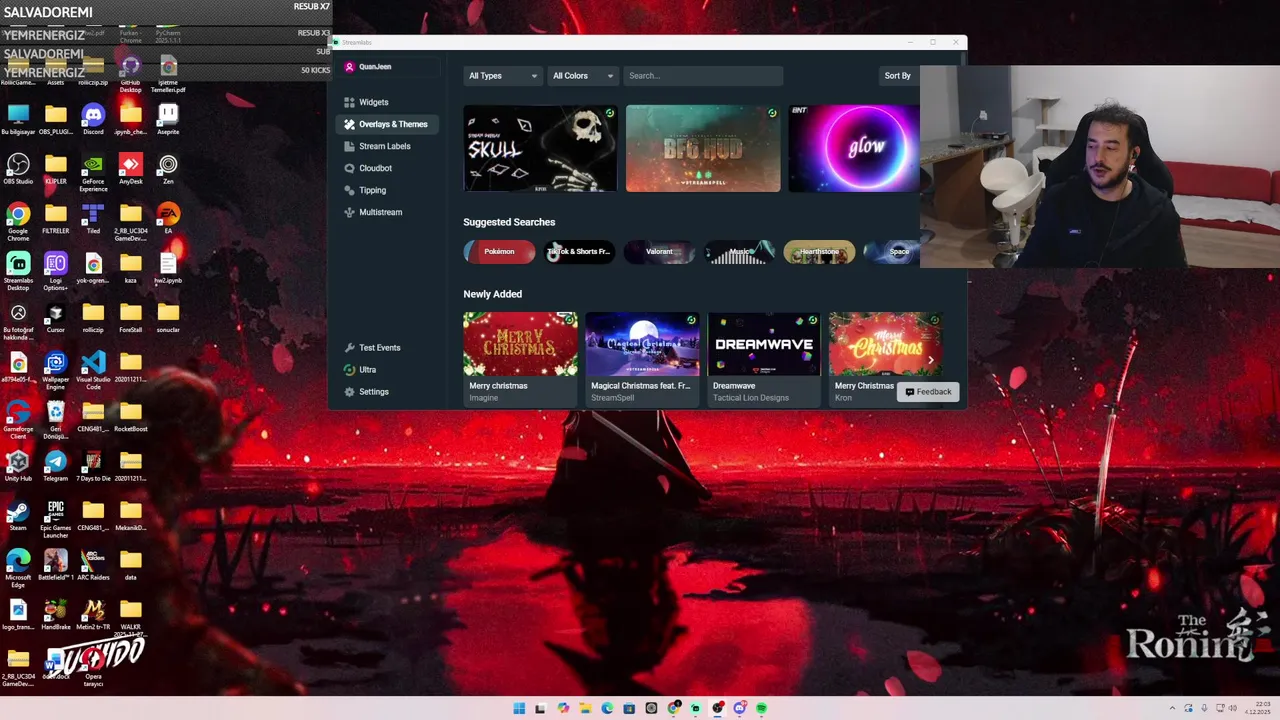Image resolution: width=1280 pixels, height=720 pixels.
Task: Open the FILTRELER folder on desktop
Action: point(56,219)
